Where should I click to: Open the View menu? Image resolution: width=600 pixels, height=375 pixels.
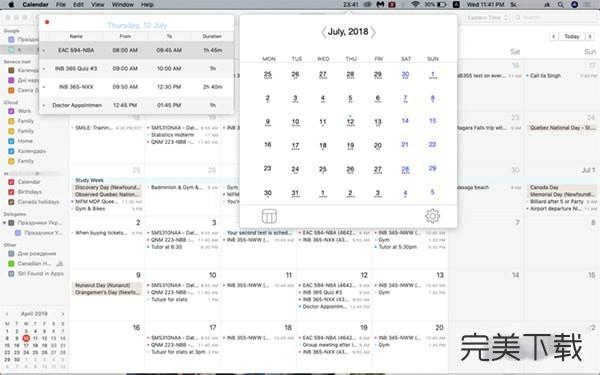98,5
